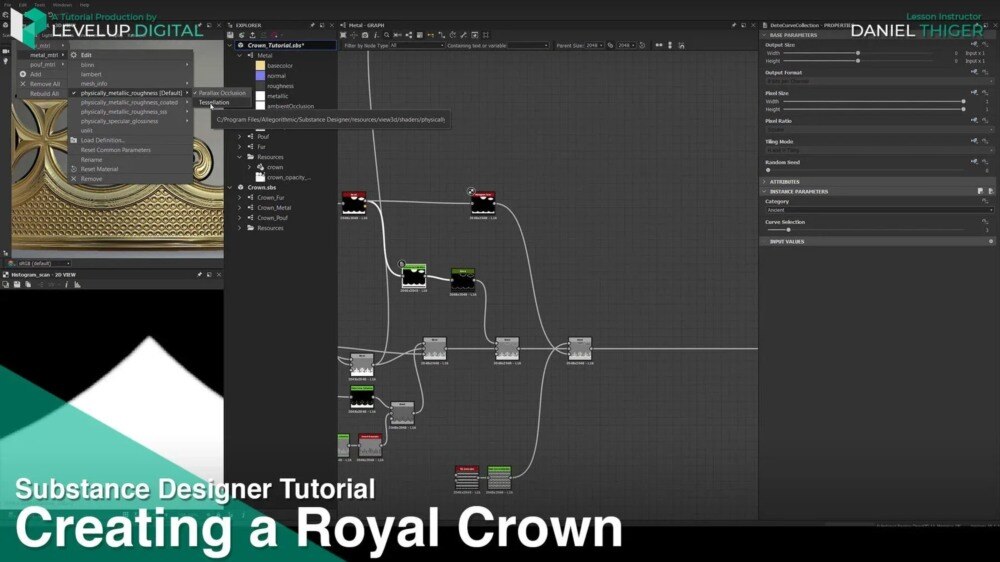The height and width of the screenshot is (562, 1000).
Task: Collapse the Base Parameters section
Action: click(x=764, y=35)
